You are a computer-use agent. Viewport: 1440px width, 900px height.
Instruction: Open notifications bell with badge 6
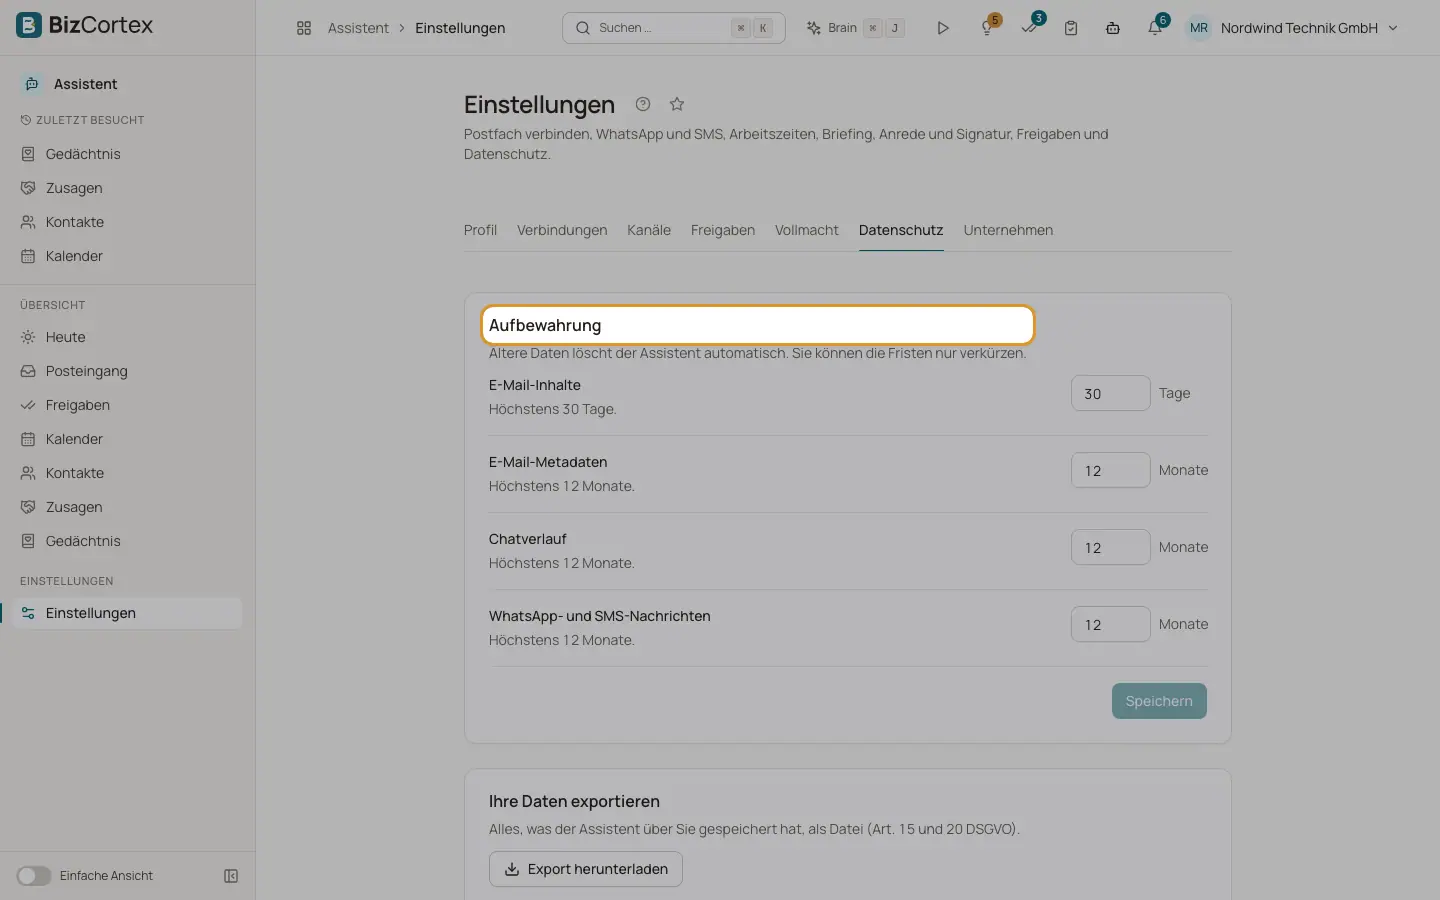(1156, 27)
